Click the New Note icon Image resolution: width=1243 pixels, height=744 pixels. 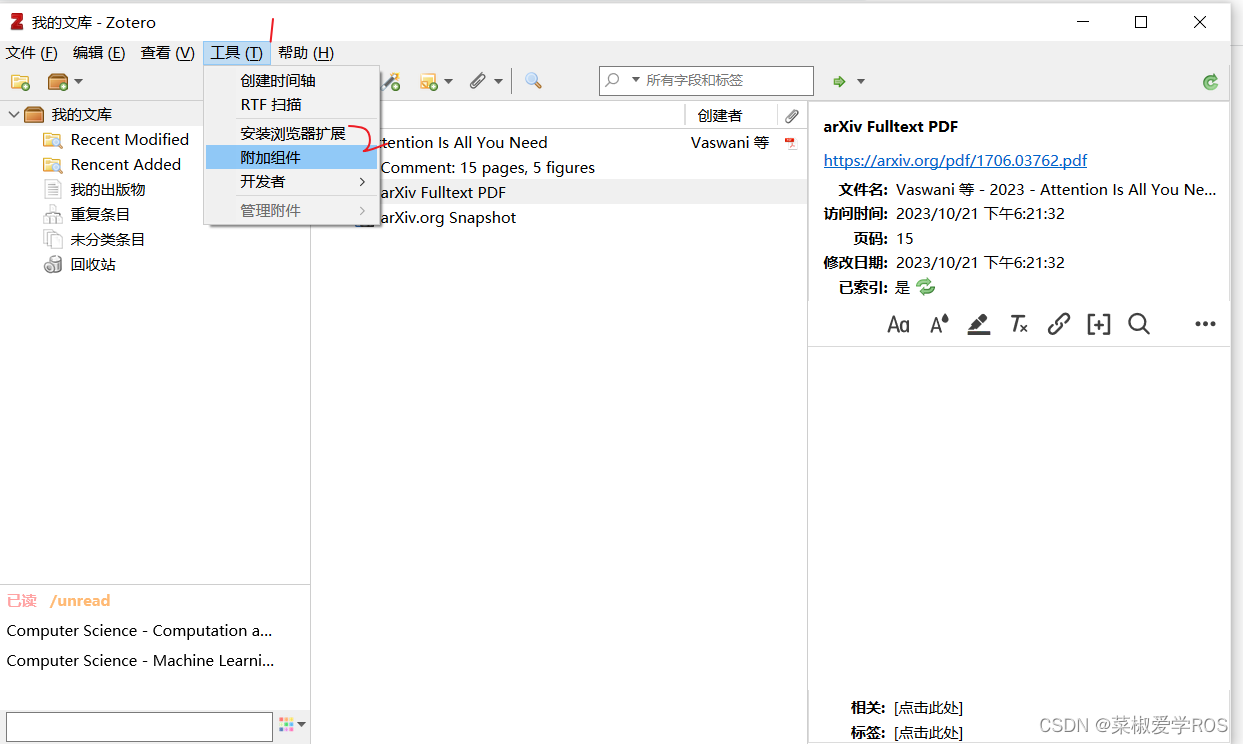pos(429,81)
